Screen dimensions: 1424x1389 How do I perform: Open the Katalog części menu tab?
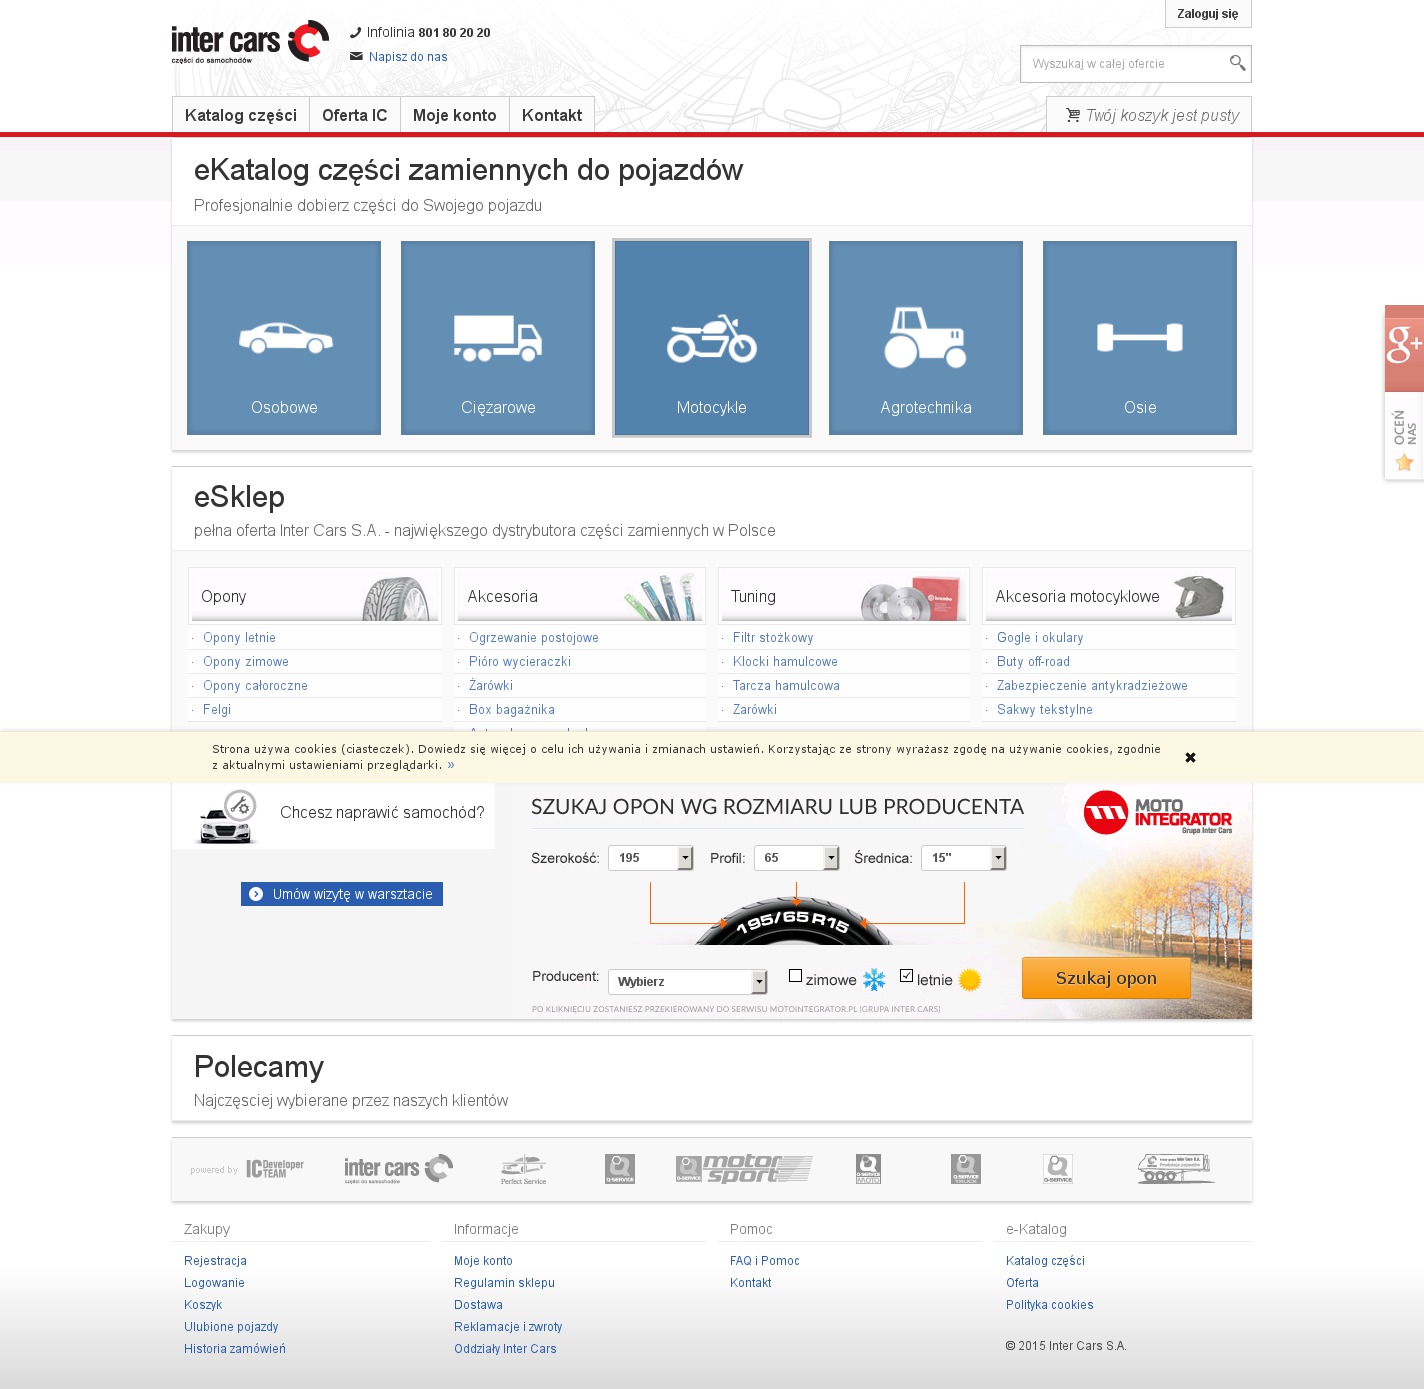[x=241, y=115]
